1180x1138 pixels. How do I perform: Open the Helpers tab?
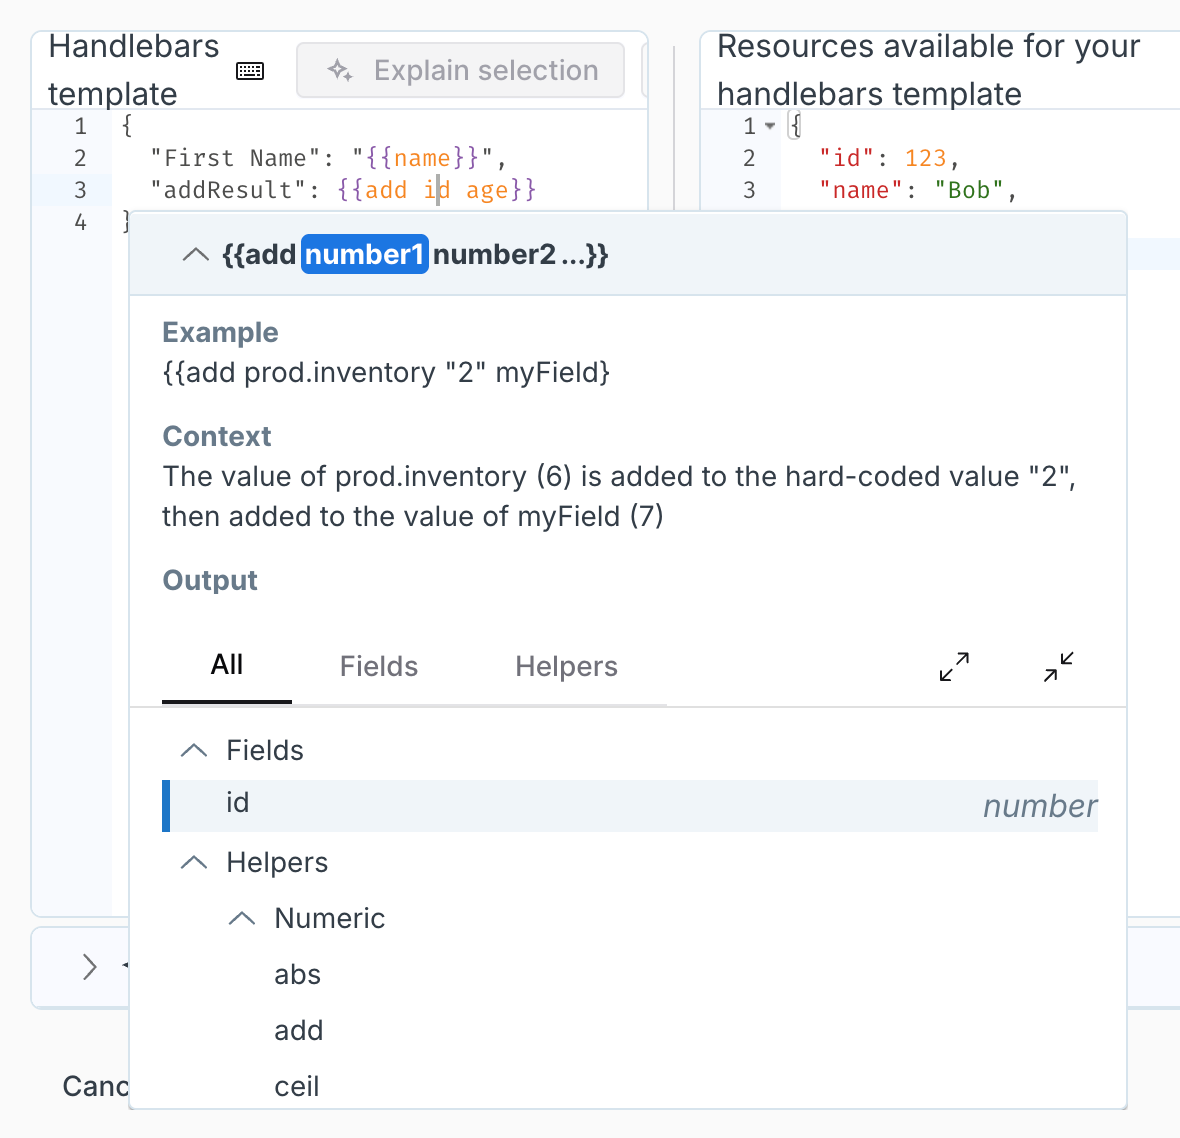(566, 667)
